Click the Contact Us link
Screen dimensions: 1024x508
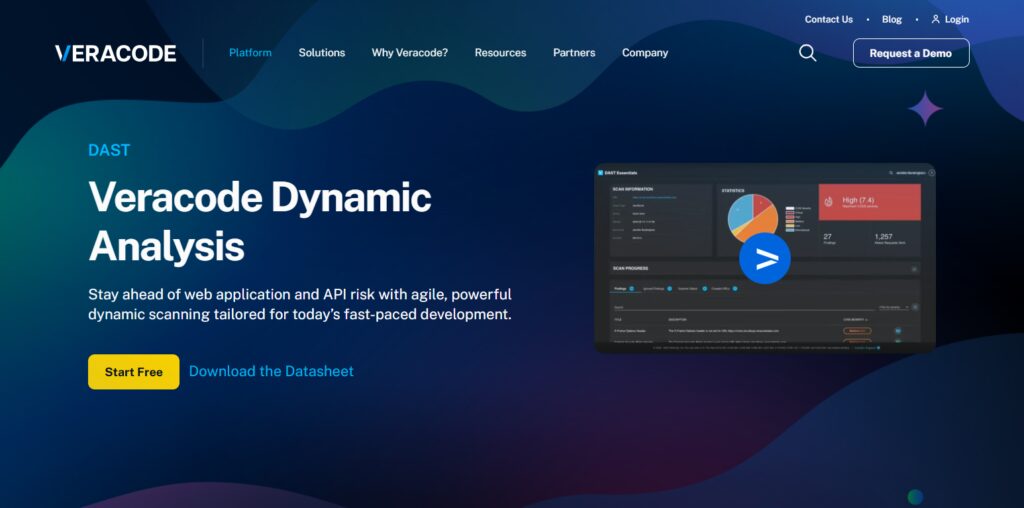pos(829,20)
